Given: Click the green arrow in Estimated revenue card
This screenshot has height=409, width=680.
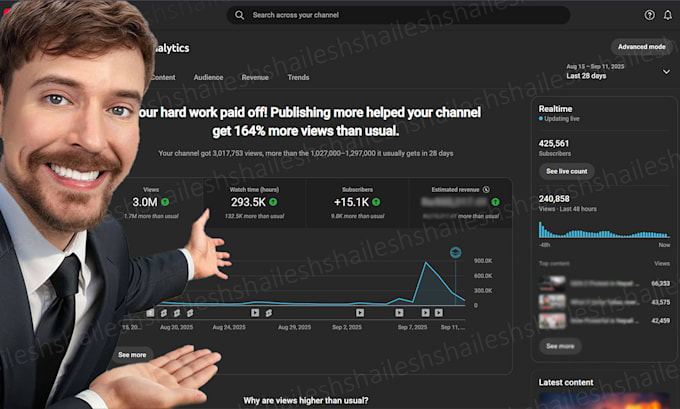Looking at the screenshot, I should click(495, 202).
